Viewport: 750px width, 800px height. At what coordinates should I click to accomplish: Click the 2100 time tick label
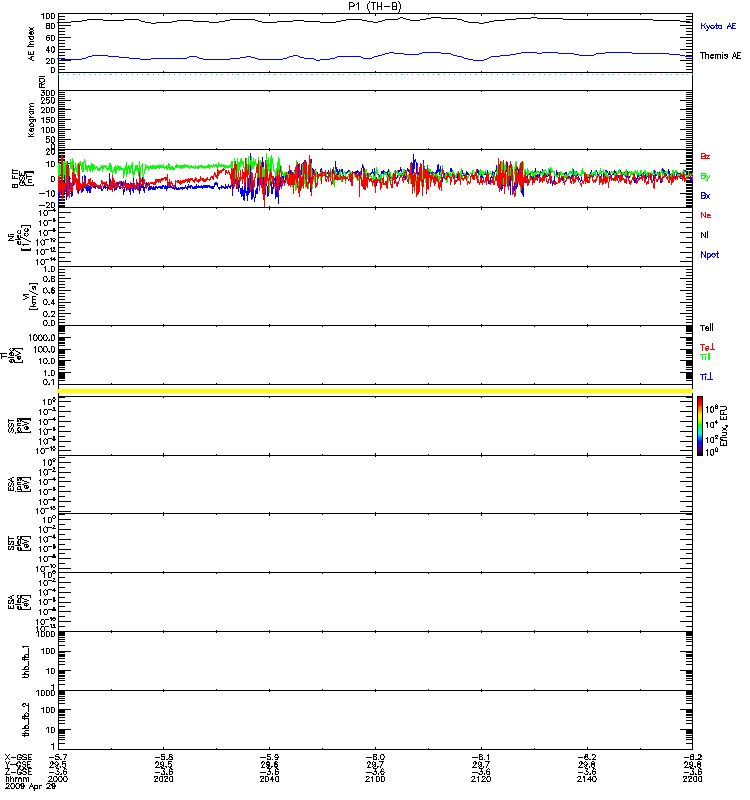tap(375, 779)
